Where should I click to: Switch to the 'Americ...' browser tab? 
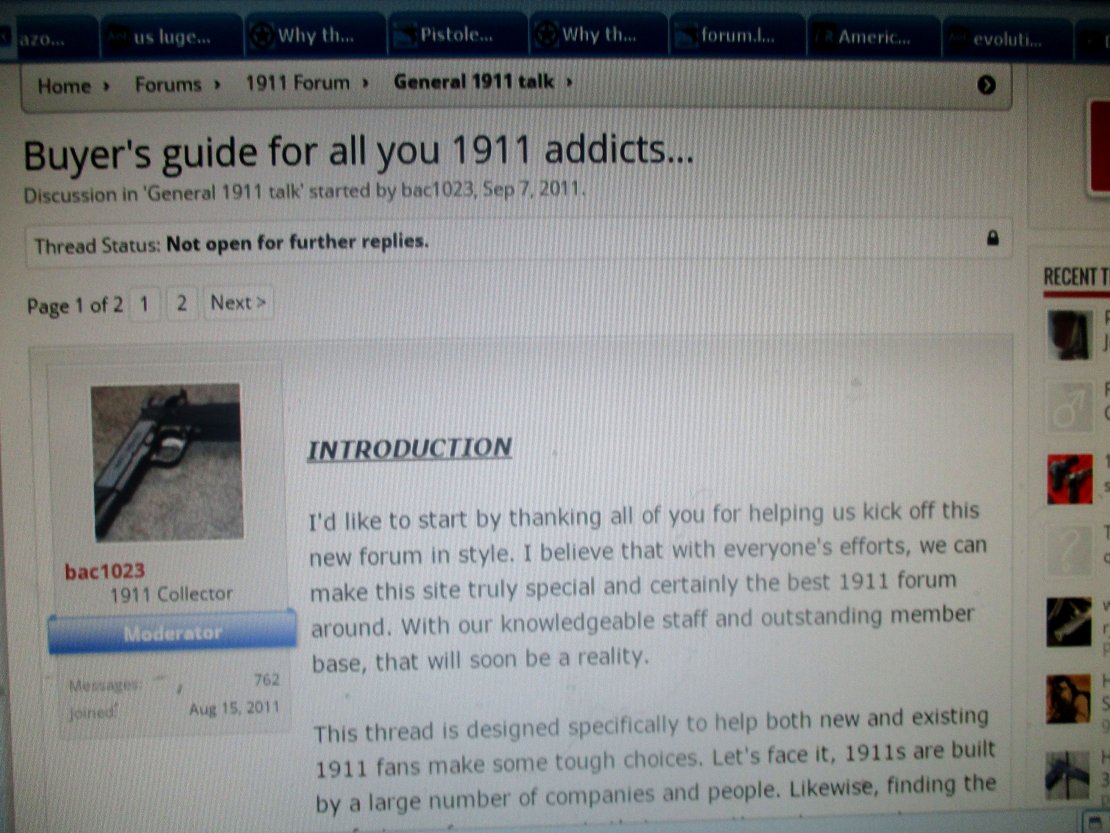pyautogui.click(x=874, y=37)
